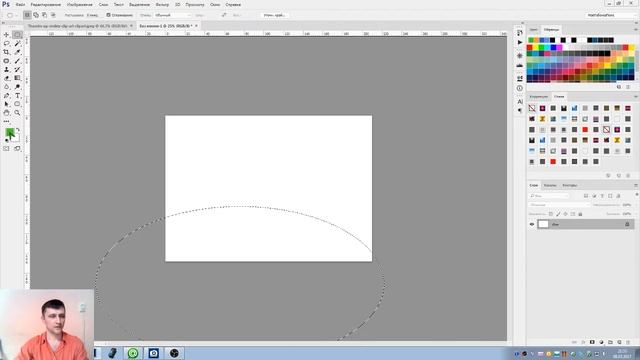Select the Healing Brush tool
640x360 pixels.
[x=6, y=61]
